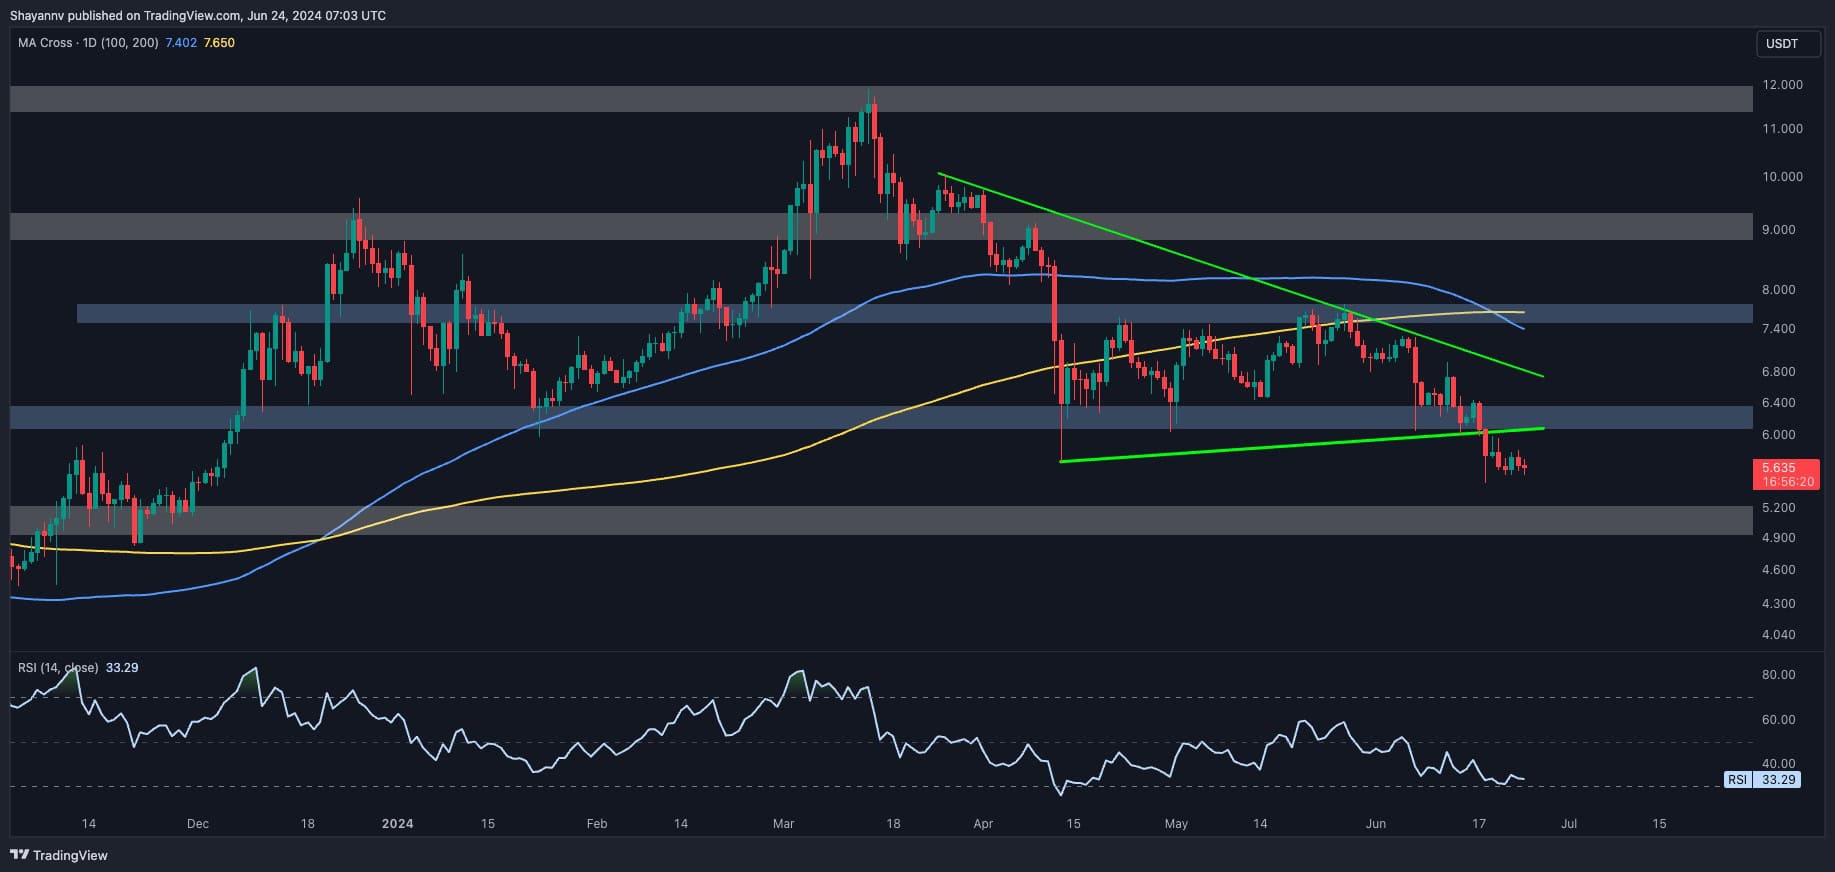Open the USDT currency selector

click(x=1781, y=44)
